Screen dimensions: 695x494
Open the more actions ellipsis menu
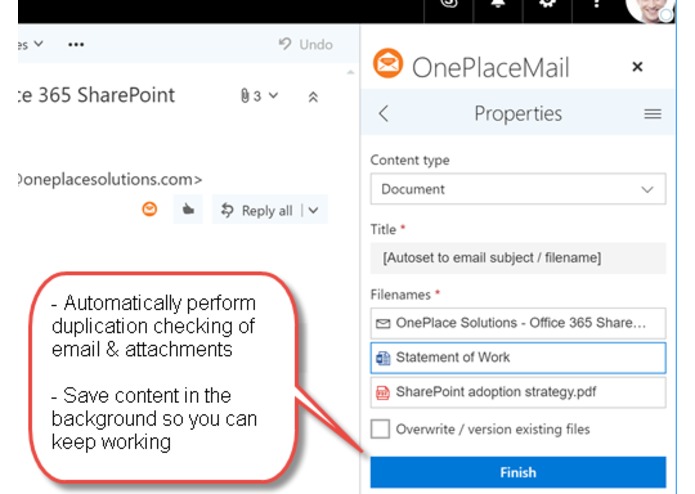pos(76,44)
